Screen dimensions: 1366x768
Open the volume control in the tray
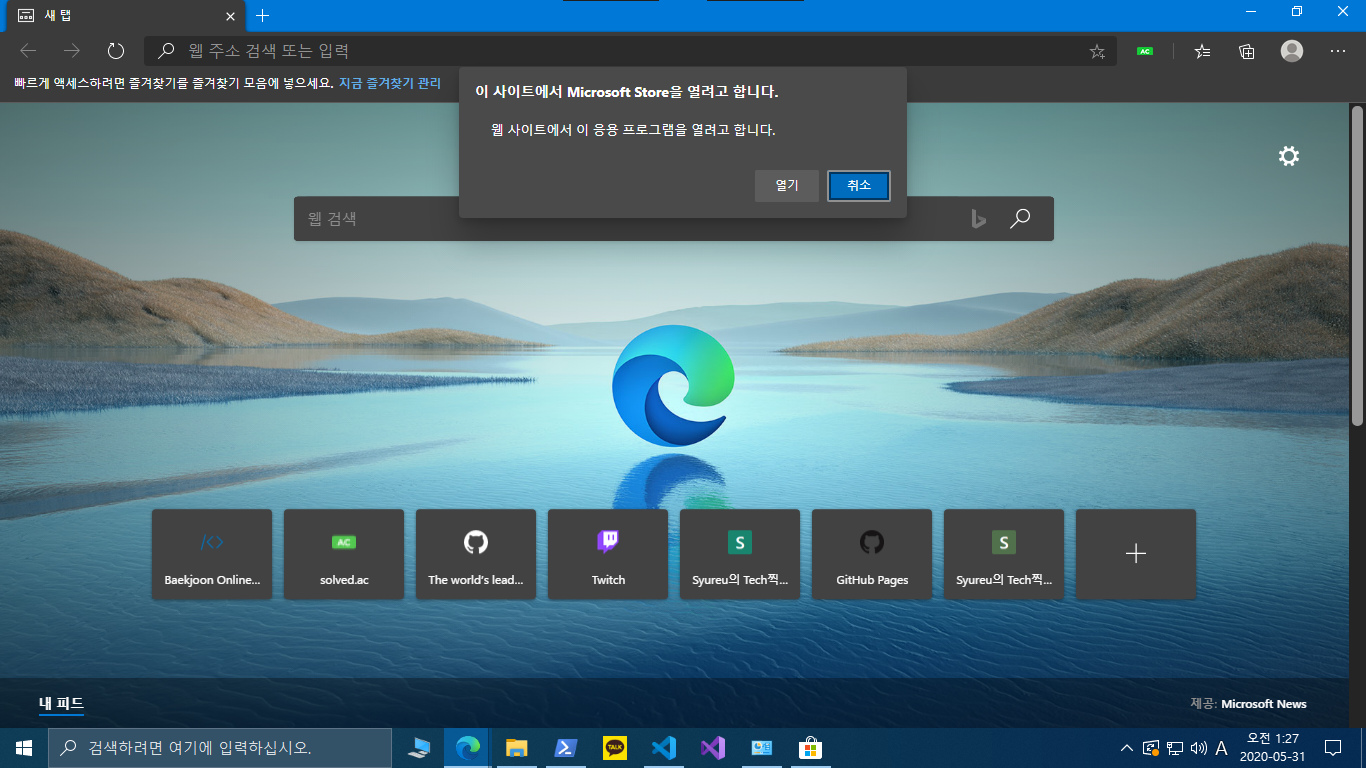pos(1199,747)
